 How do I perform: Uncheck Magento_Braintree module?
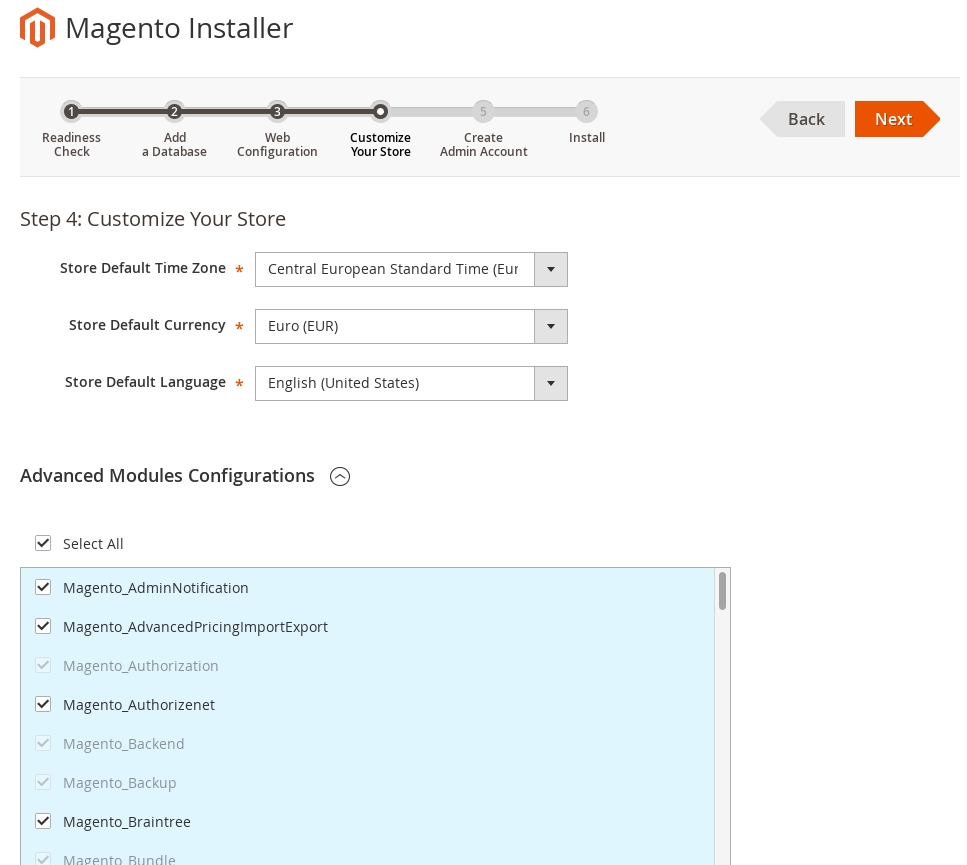point(43,821)
